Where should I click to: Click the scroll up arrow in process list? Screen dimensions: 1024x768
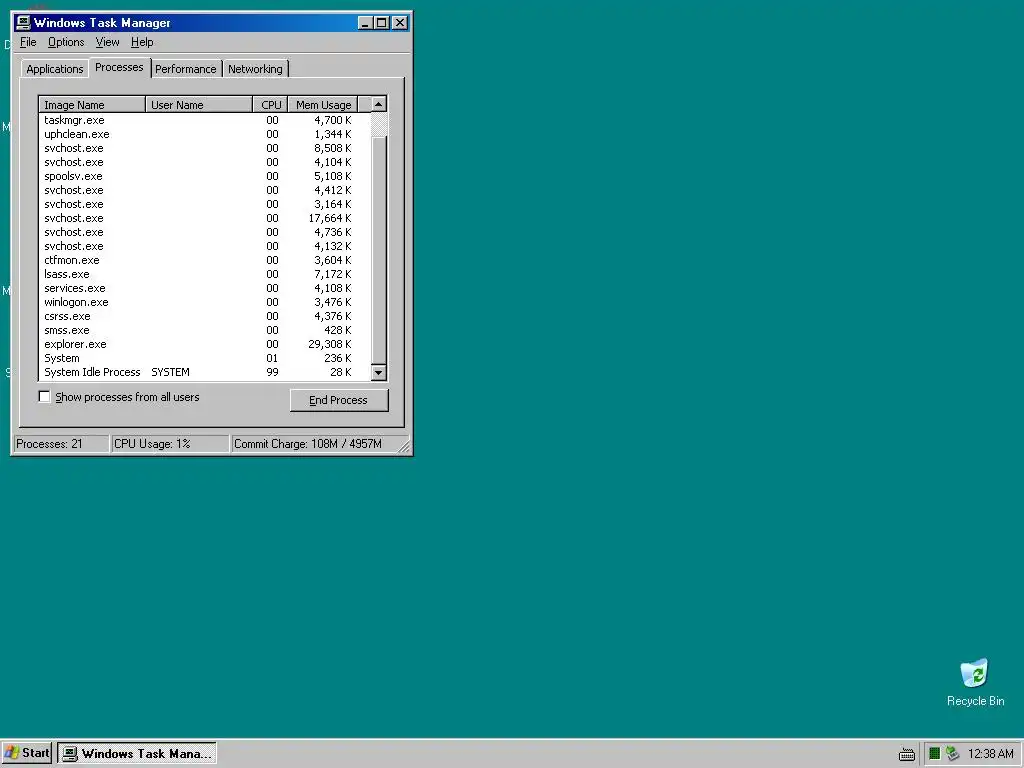point(379,104)
